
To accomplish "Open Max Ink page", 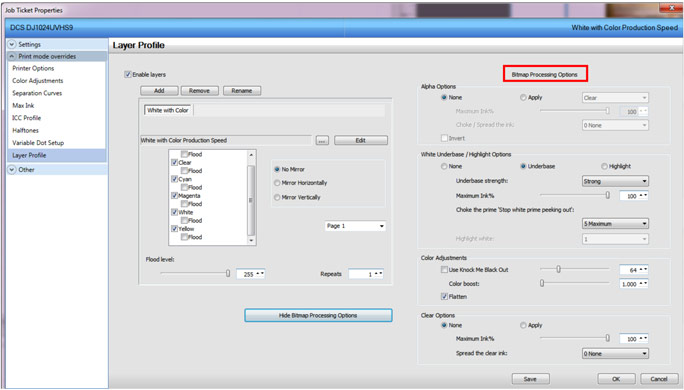I will tap(23, 106).
